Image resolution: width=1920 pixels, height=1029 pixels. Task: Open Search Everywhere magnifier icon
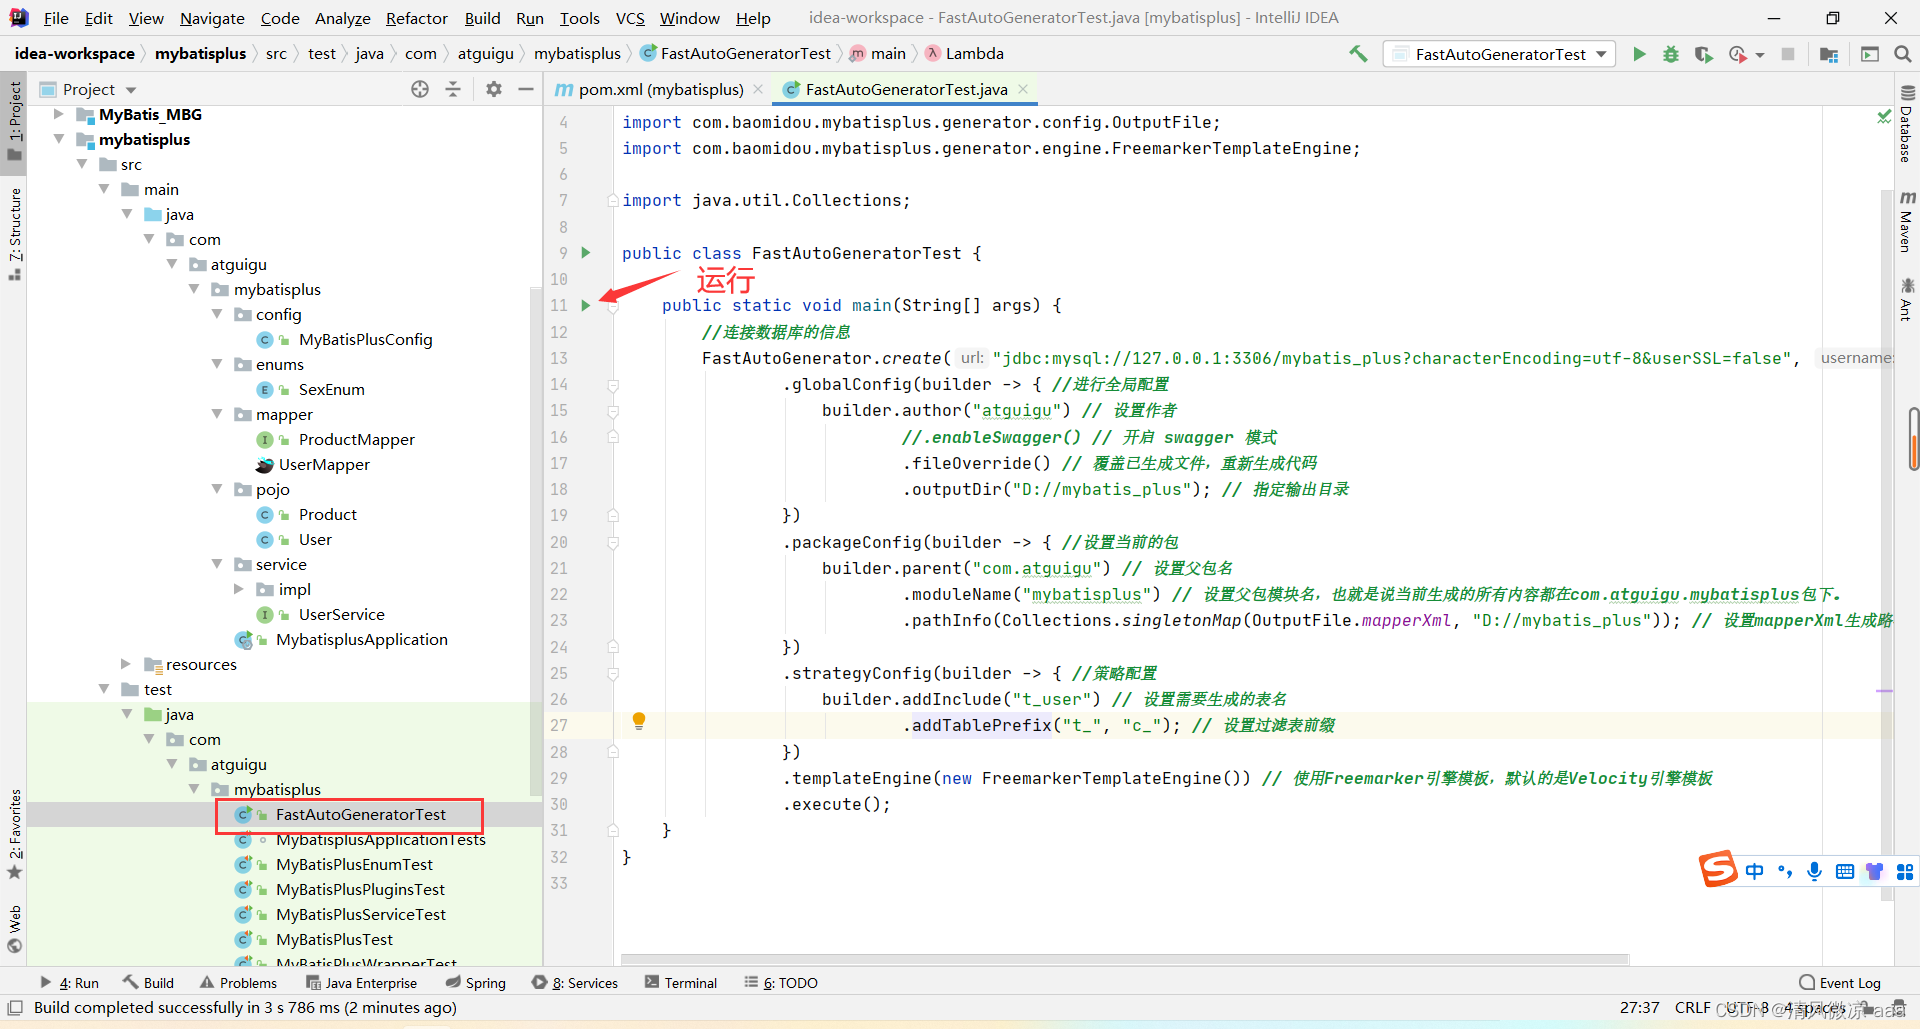point(1903,54)
